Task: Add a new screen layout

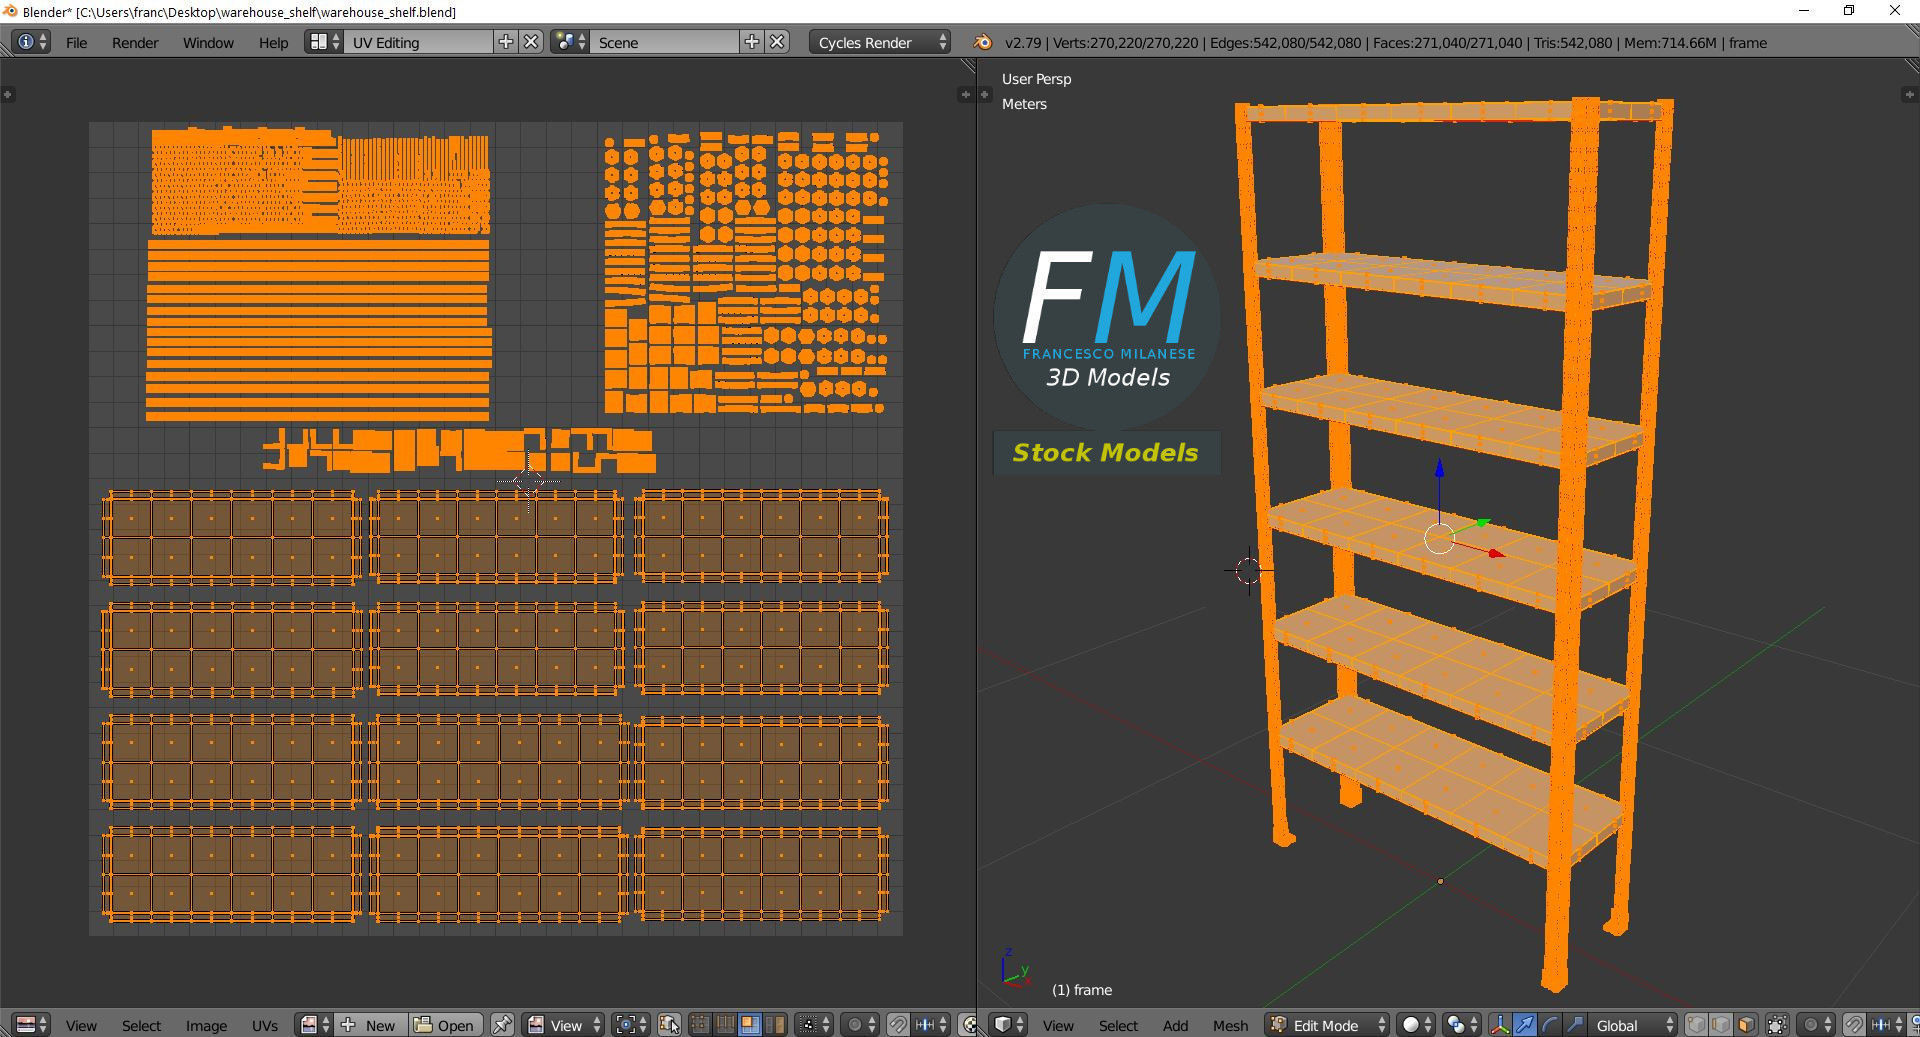Action: pos(506,42)
